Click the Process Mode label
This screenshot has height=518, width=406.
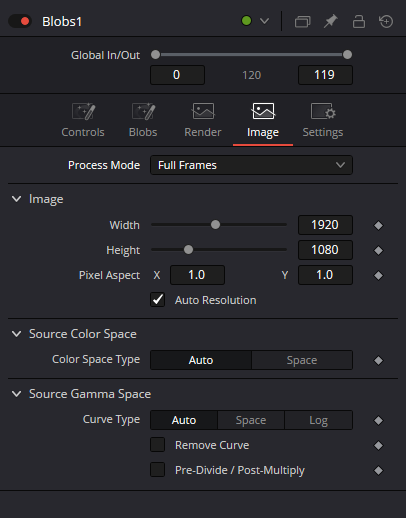(x=104, y=165)
